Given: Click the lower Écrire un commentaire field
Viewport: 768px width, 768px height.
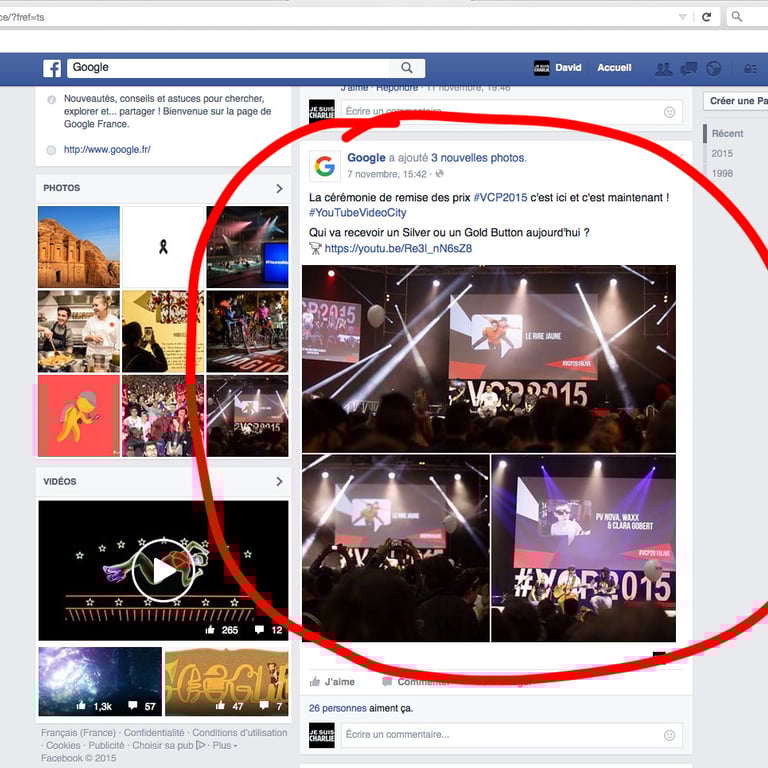Looking at the screenshot, I should click(511, 735).
